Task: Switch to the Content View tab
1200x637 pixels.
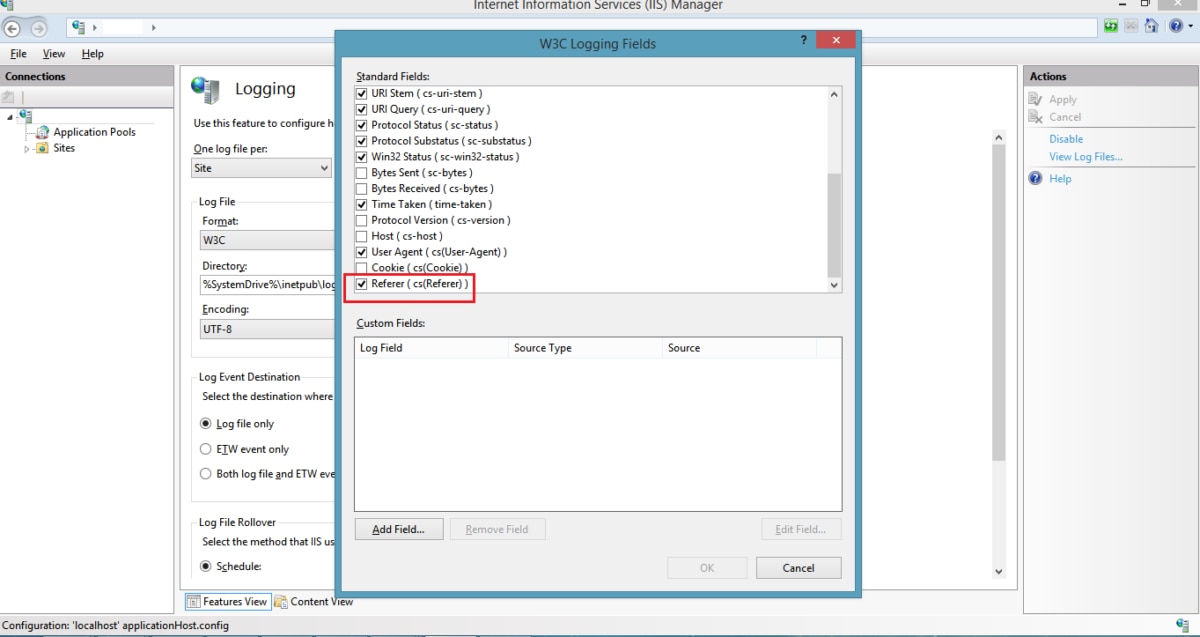Action: pyautogui.click(x=314, y=602)
